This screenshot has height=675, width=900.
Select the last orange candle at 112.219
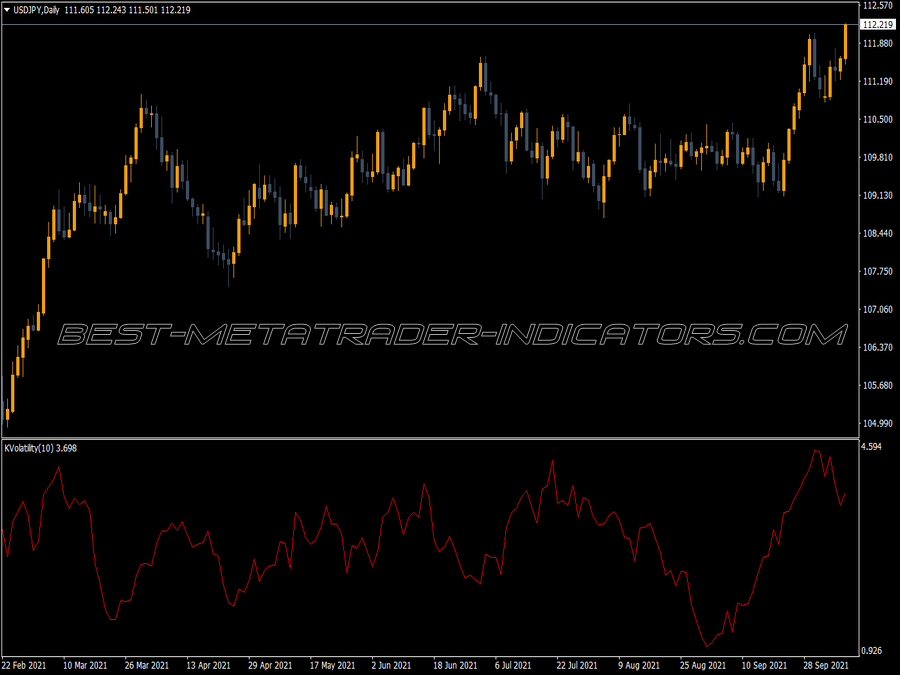tap(845, 42)
